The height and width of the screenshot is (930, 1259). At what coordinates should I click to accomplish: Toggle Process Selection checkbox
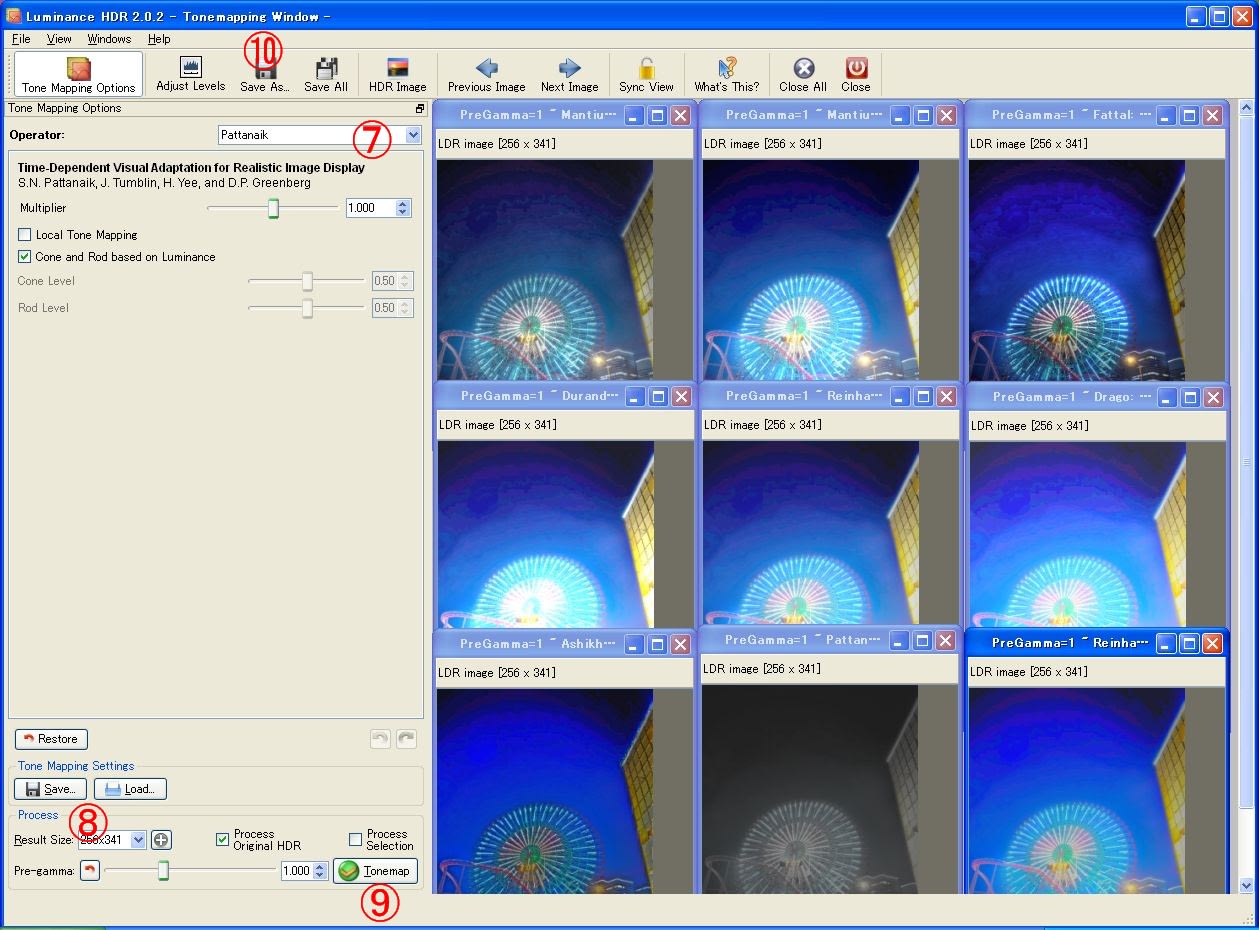[355, 840]
